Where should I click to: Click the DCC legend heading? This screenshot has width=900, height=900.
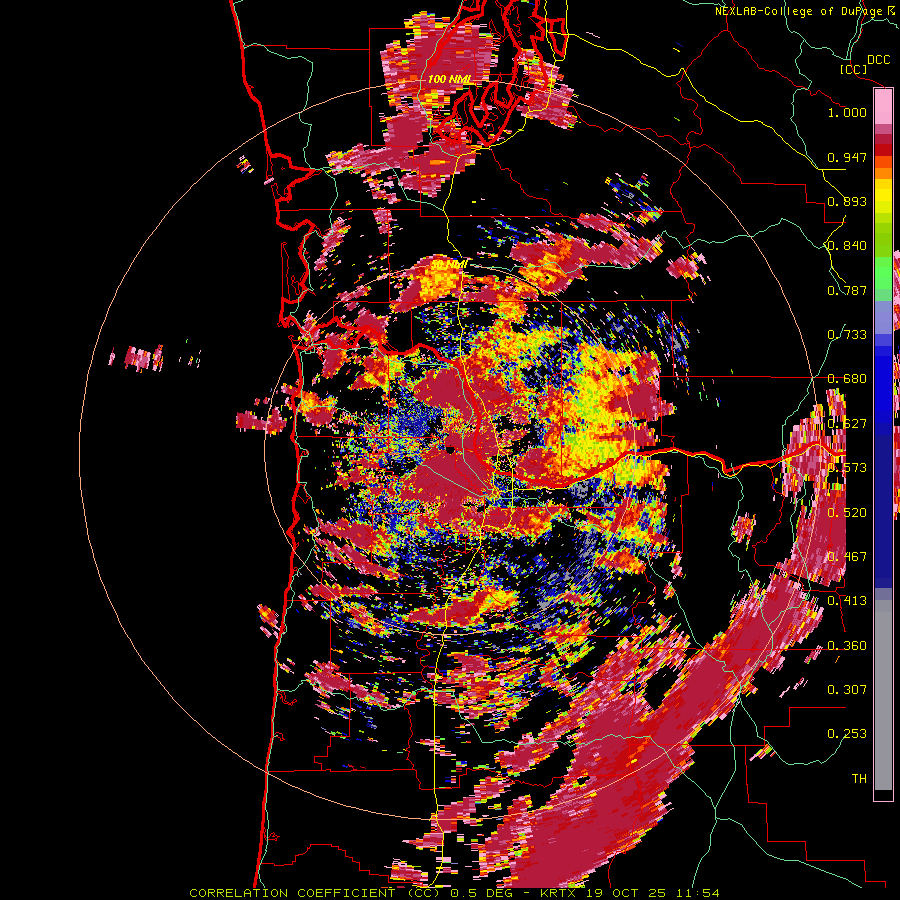point(878,60)
